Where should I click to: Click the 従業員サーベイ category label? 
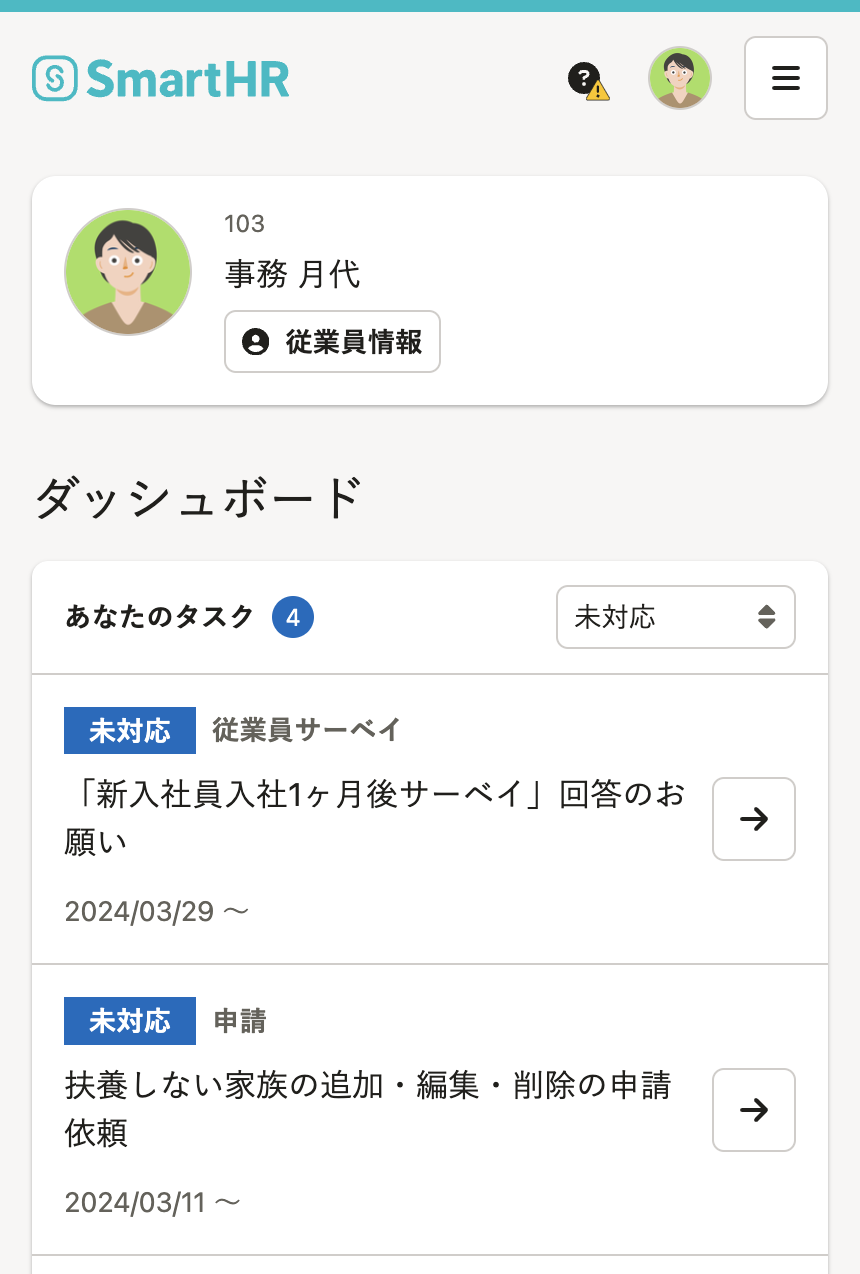coord(306,730)
